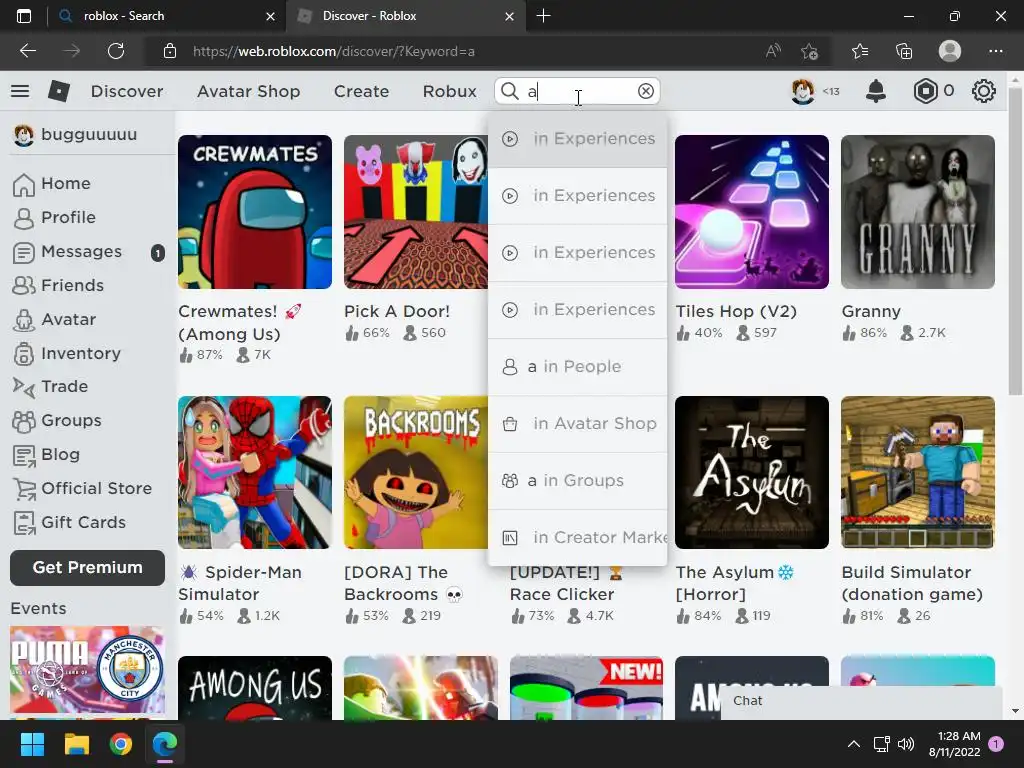Open The Asylum [Horror] thumbnail
Screen dimensions: 1024x768
click(x=752, y=472)
